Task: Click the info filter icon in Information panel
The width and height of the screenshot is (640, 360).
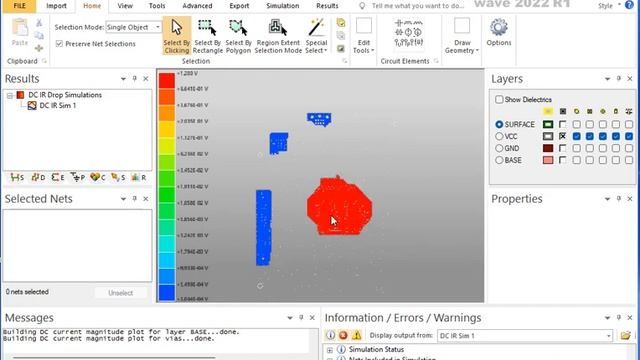Action: 330,336
